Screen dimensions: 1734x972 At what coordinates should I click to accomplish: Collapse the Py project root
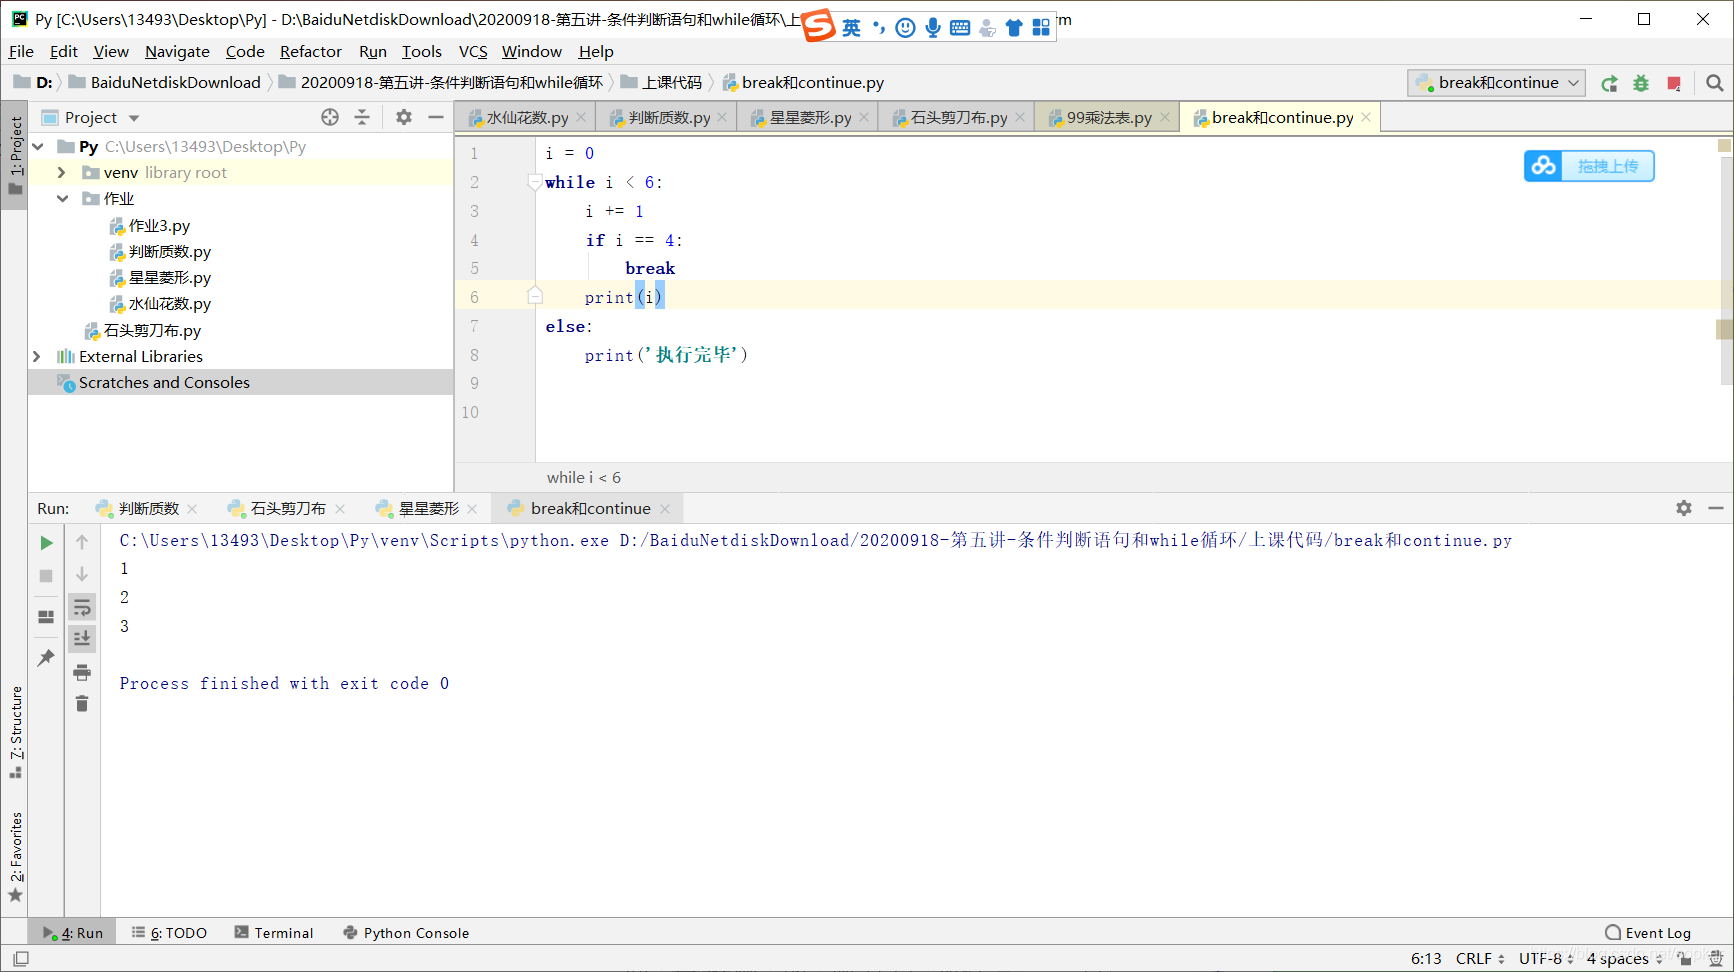coord(38,147)
